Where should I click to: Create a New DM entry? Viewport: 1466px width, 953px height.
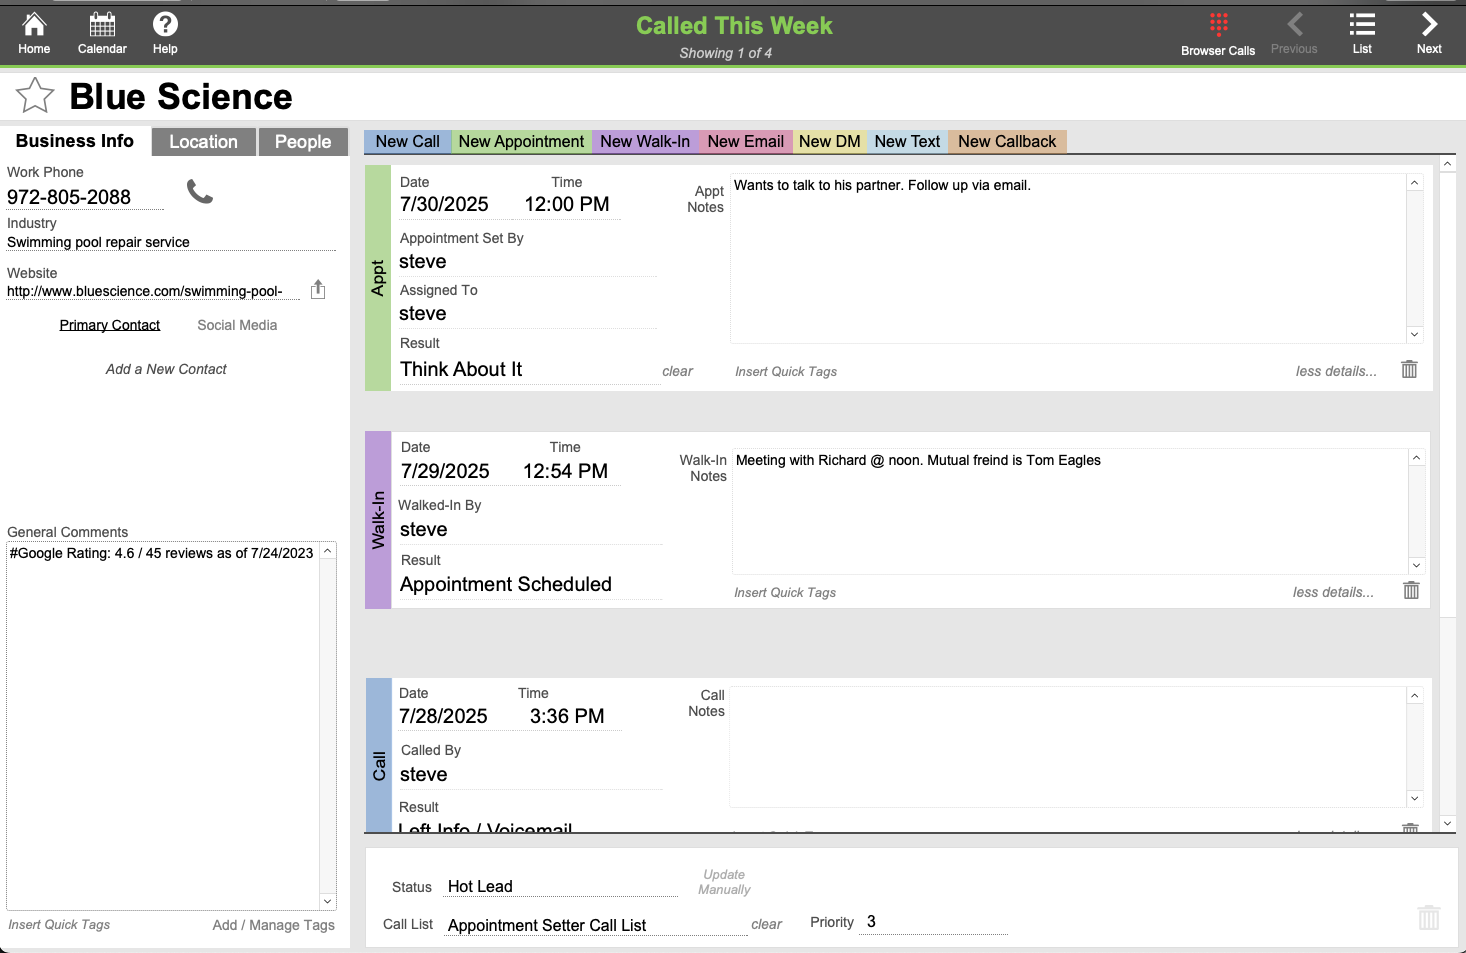830,142
